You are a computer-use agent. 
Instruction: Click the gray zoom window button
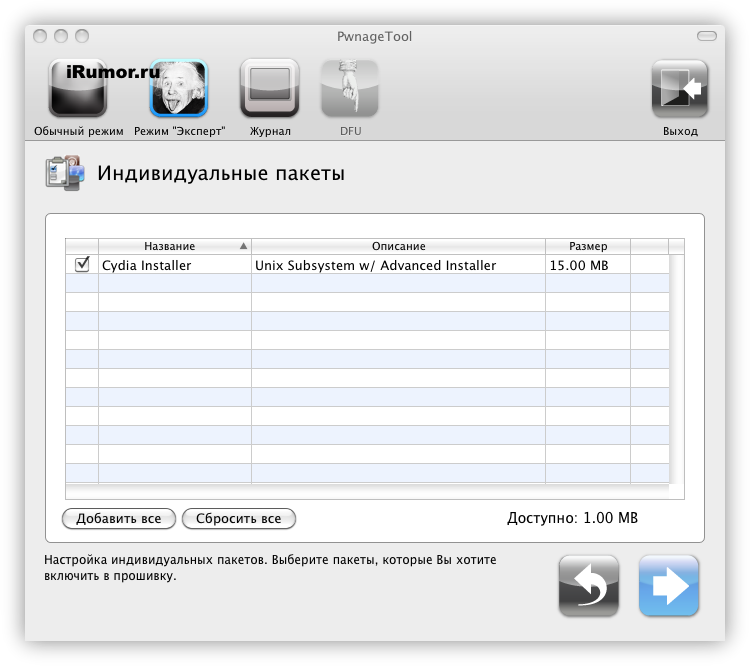pyautogui.click(x=82, y=36)
